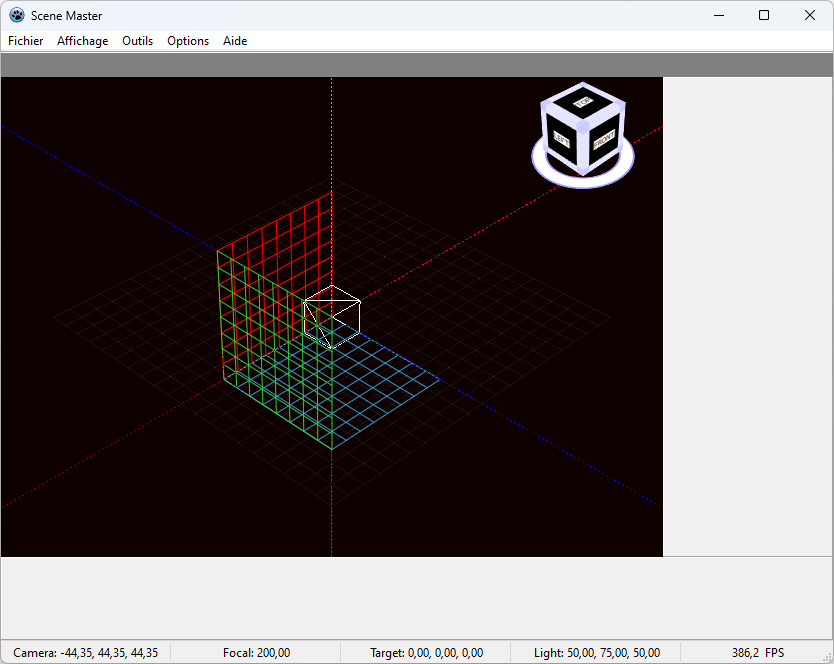Open the Options menu
The width and height of the screenshot is (834, 664).
point(188,41)
